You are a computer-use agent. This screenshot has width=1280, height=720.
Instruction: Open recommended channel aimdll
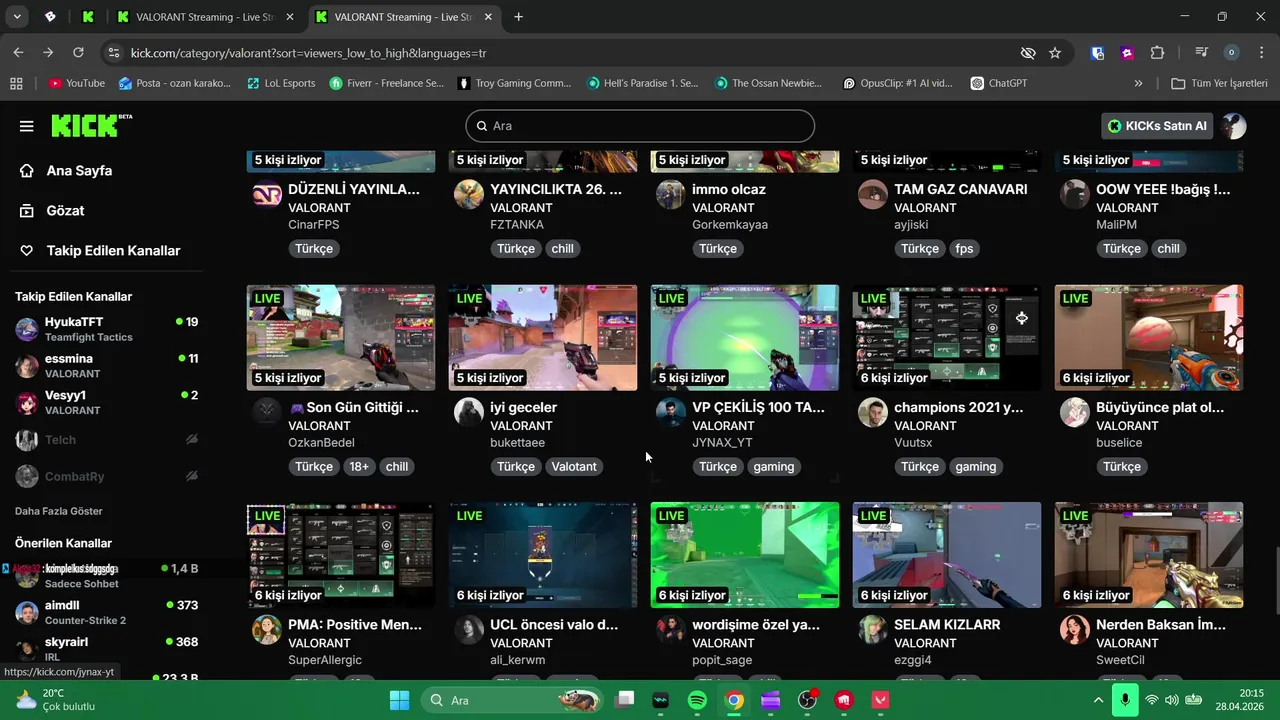pyautogui.click(x=106, y=612)
